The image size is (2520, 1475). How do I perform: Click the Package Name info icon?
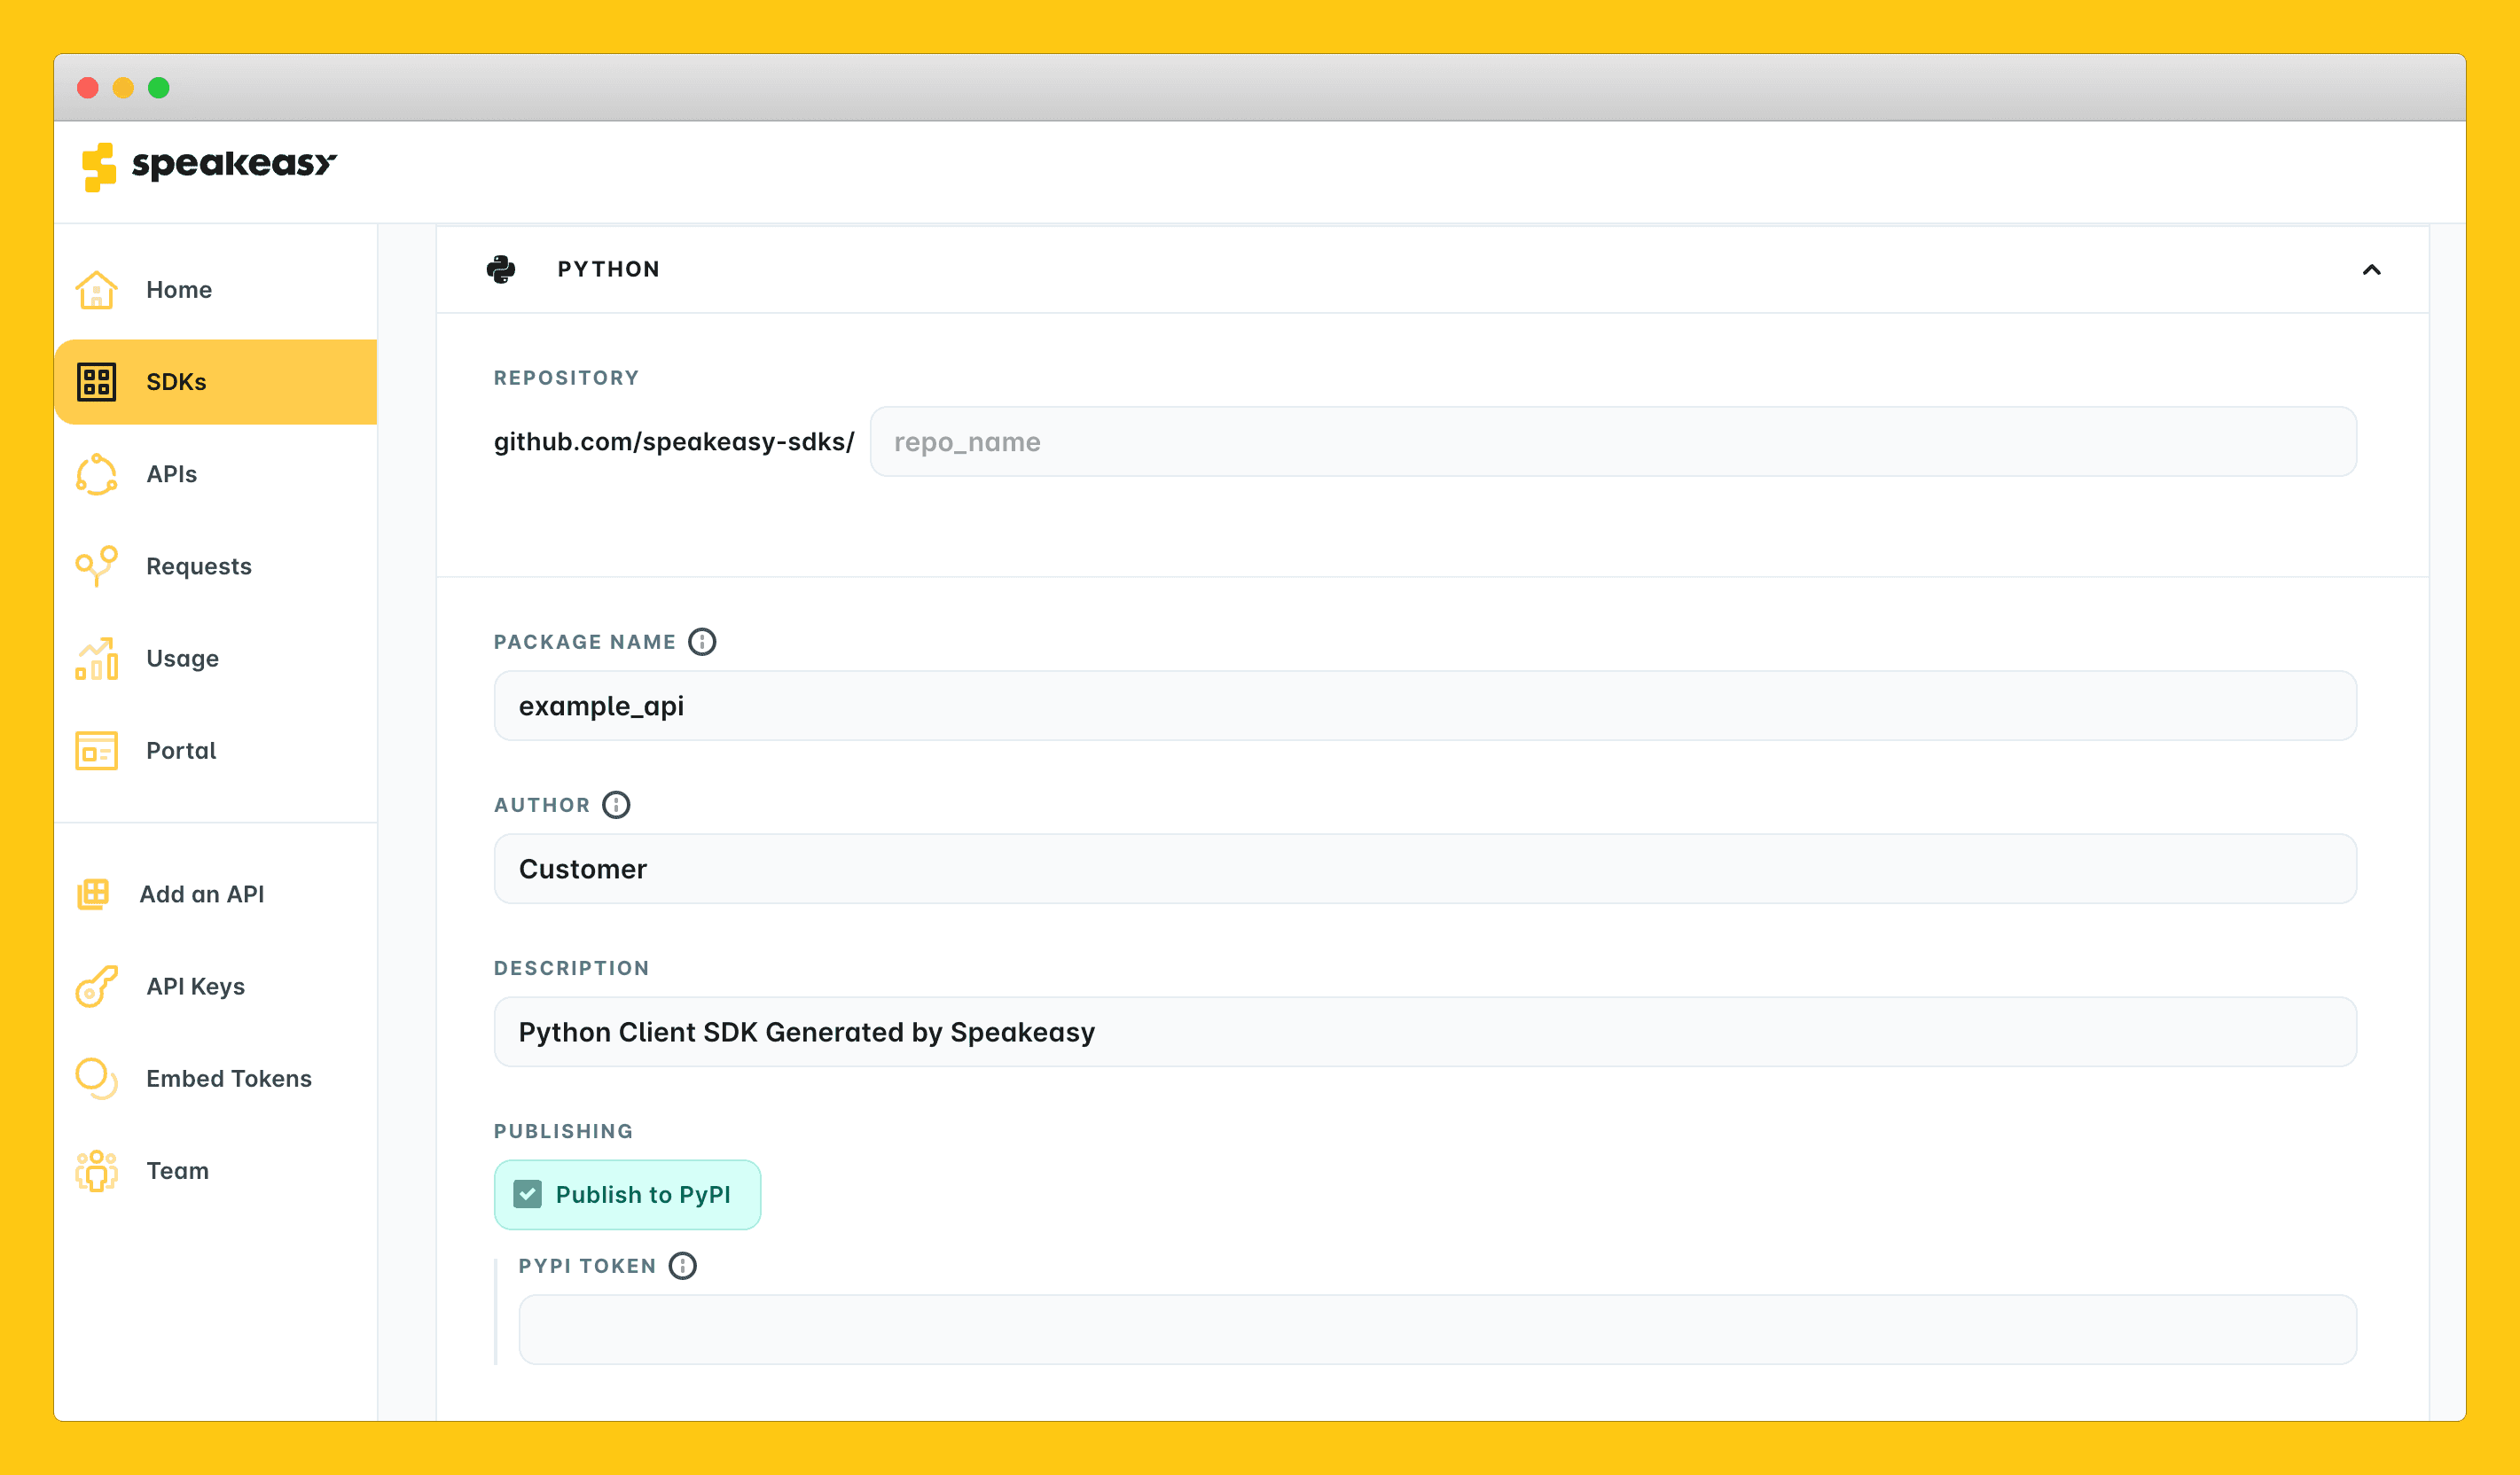(702, 641)
